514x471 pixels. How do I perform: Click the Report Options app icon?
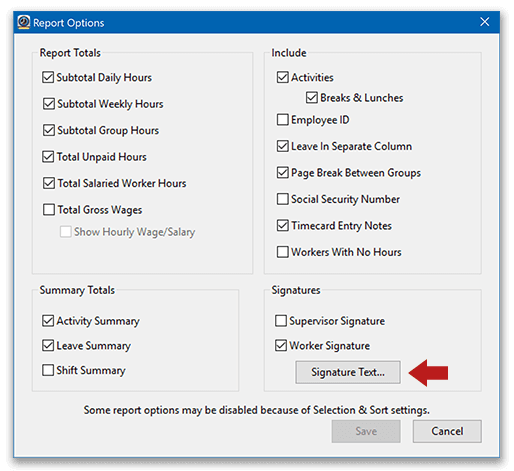click(x=24, y=22)
